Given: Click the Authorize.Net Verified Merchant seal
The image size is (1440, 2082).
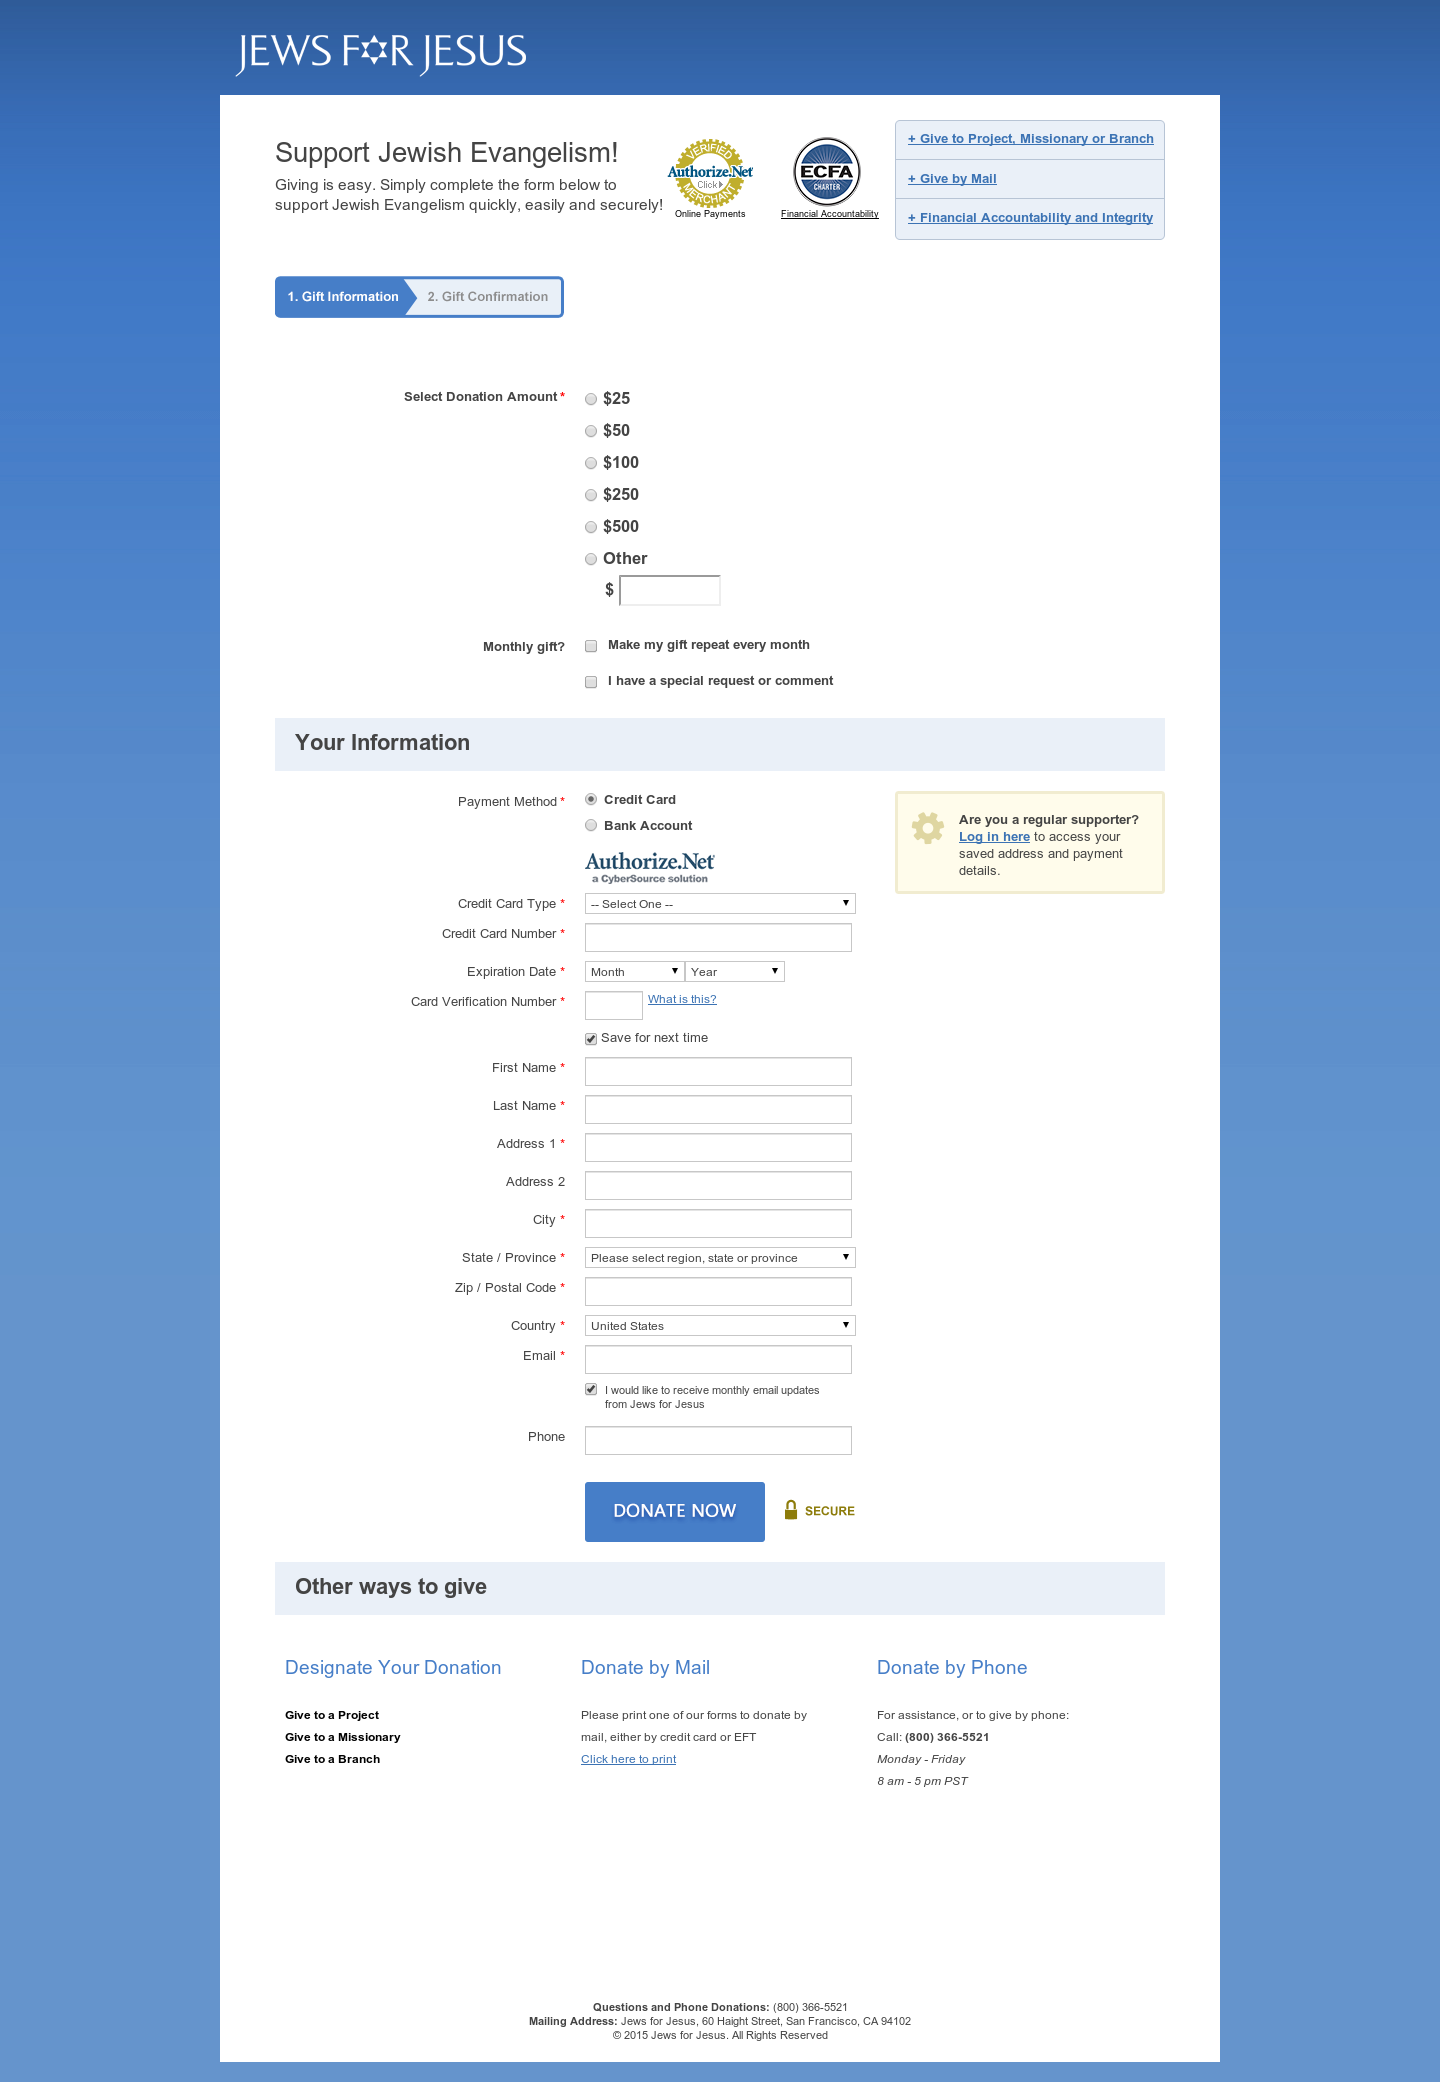Looking at the screenshot, I should click(x=710, y=173).
